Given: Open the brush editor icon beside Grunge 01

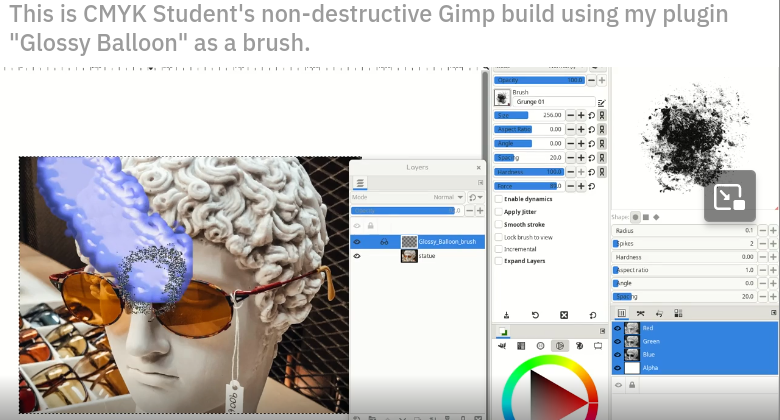Looking at the screenshot, I should pyautogui.click(x=601, y=103).
